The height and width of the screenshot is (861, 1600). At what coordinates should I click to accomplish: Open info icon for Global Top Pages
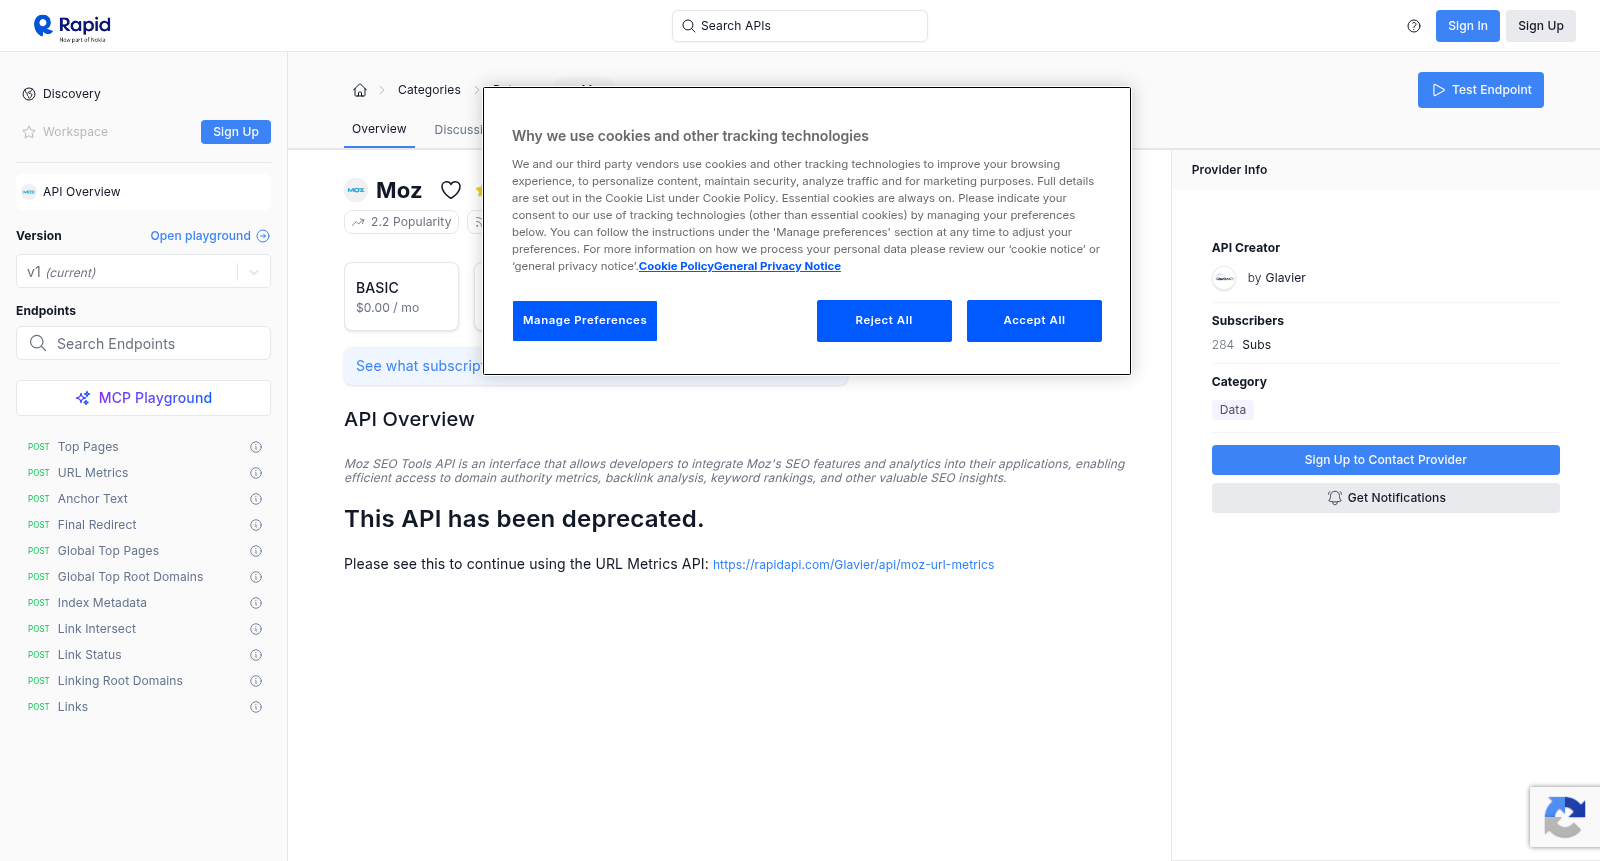coord(256,551)
